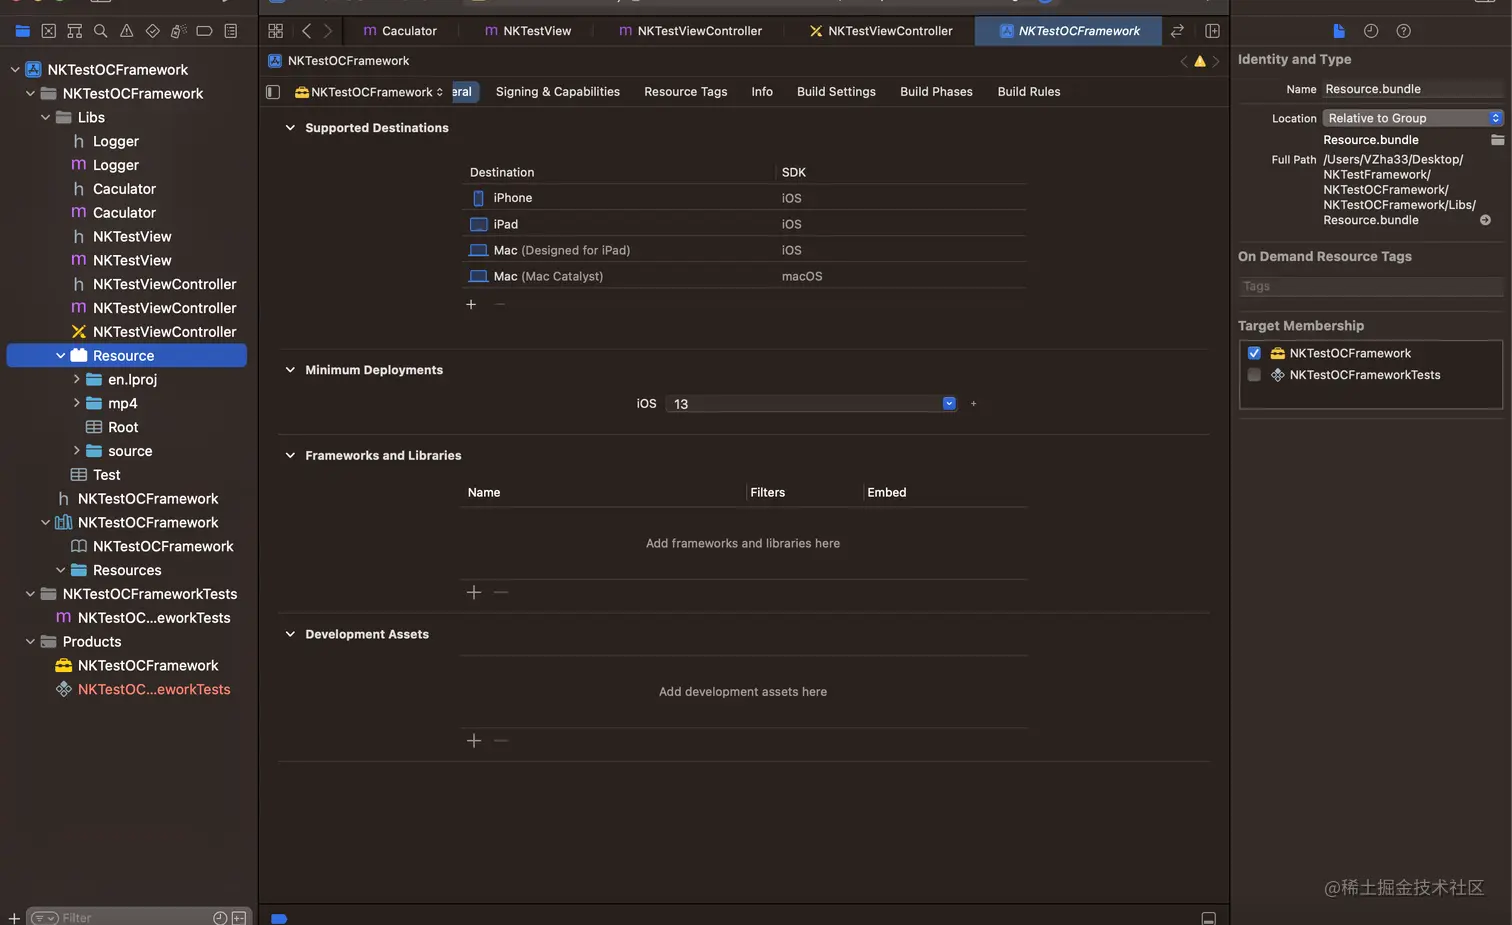Expand the mp4 folder

76,403
